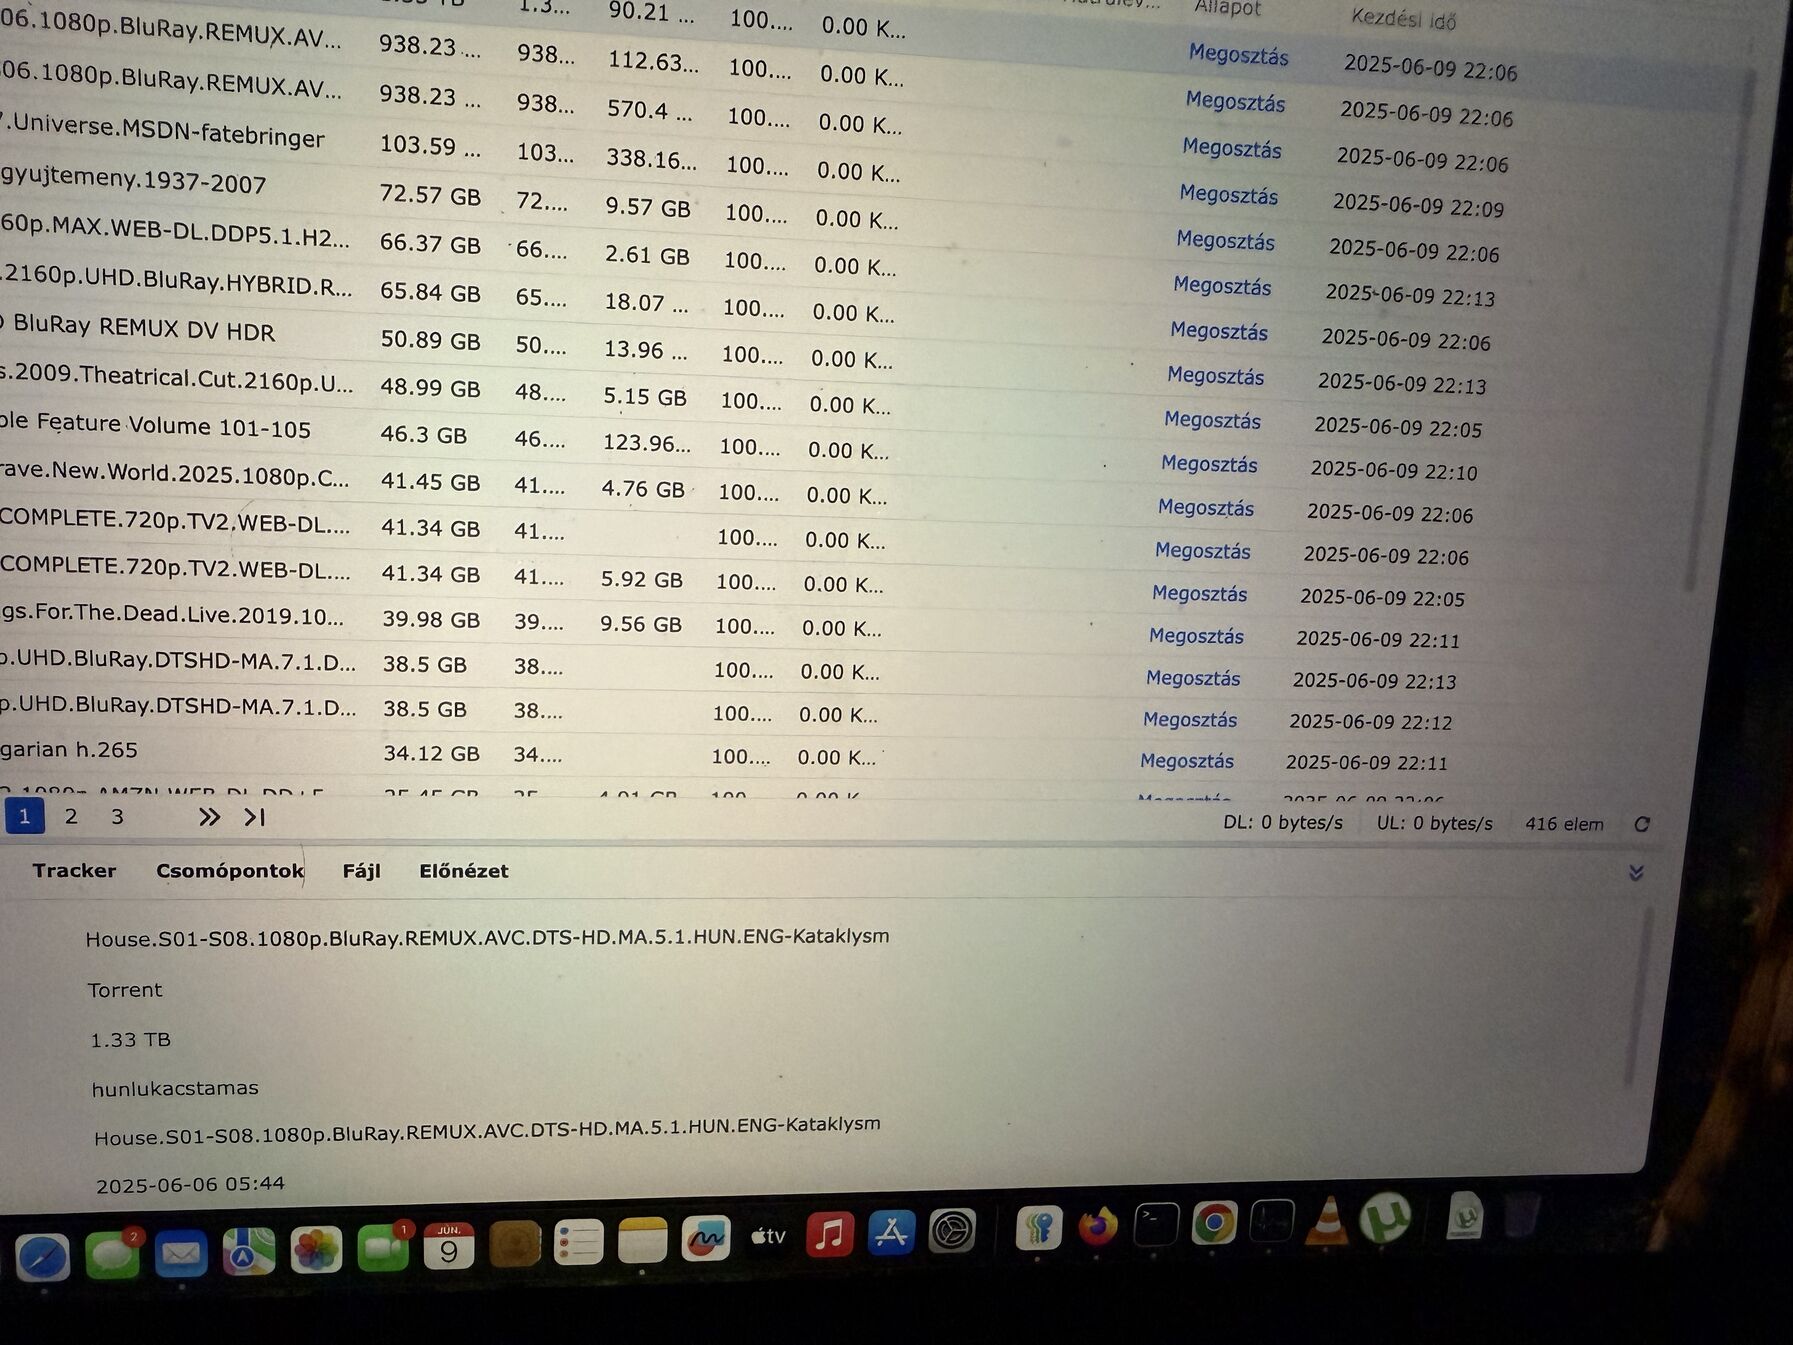
Task: Open VLC cone icon in the Dock
Action: (1329, 1220)
